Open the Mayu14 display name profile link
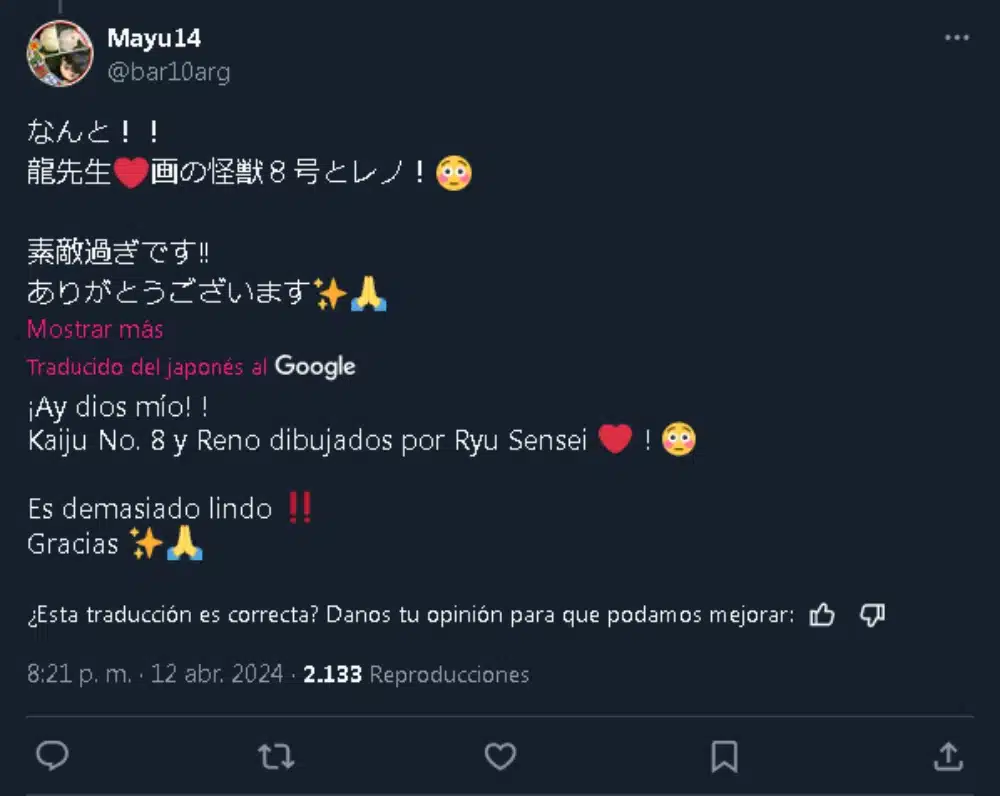Viewport: 1000px width, 796px height. (x=154, y=38)
